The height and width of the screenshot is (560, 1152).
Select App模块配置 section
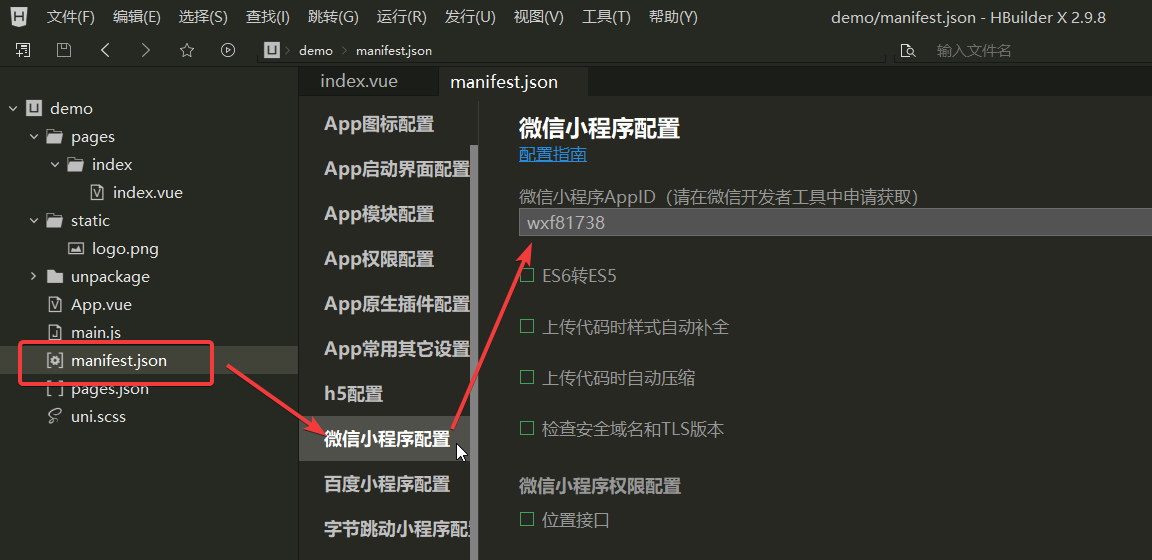tap(385, 214)
